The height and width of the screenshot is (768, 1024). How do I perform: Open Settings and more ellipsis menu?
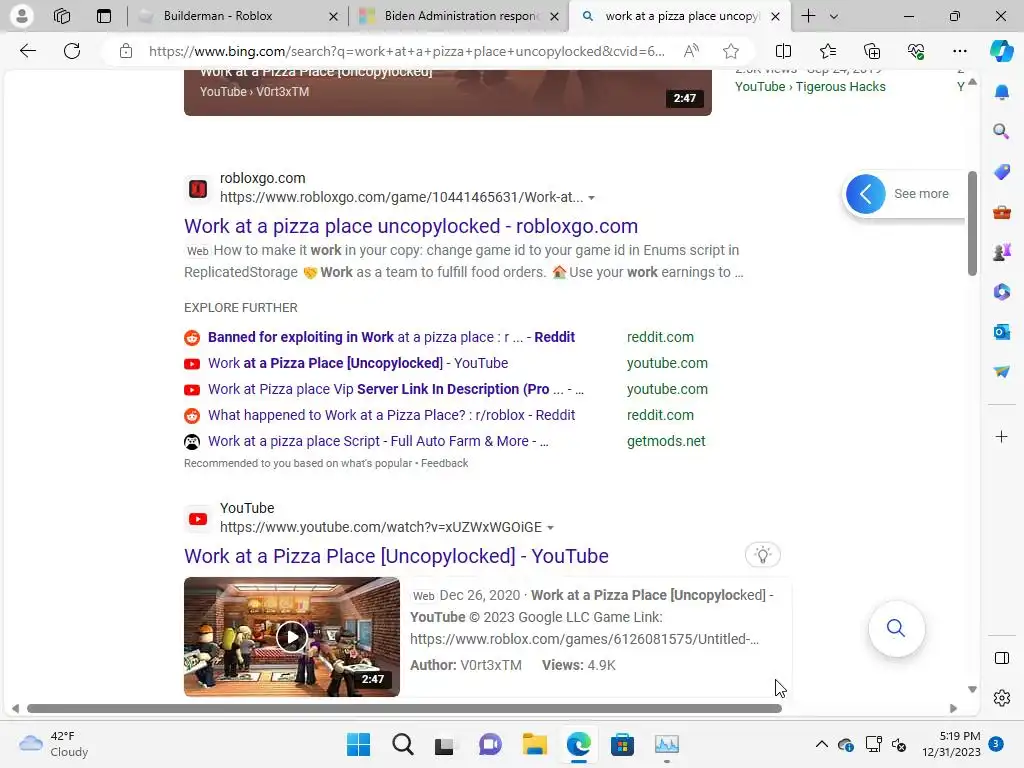pyautogui.click(x=959, y=51)
